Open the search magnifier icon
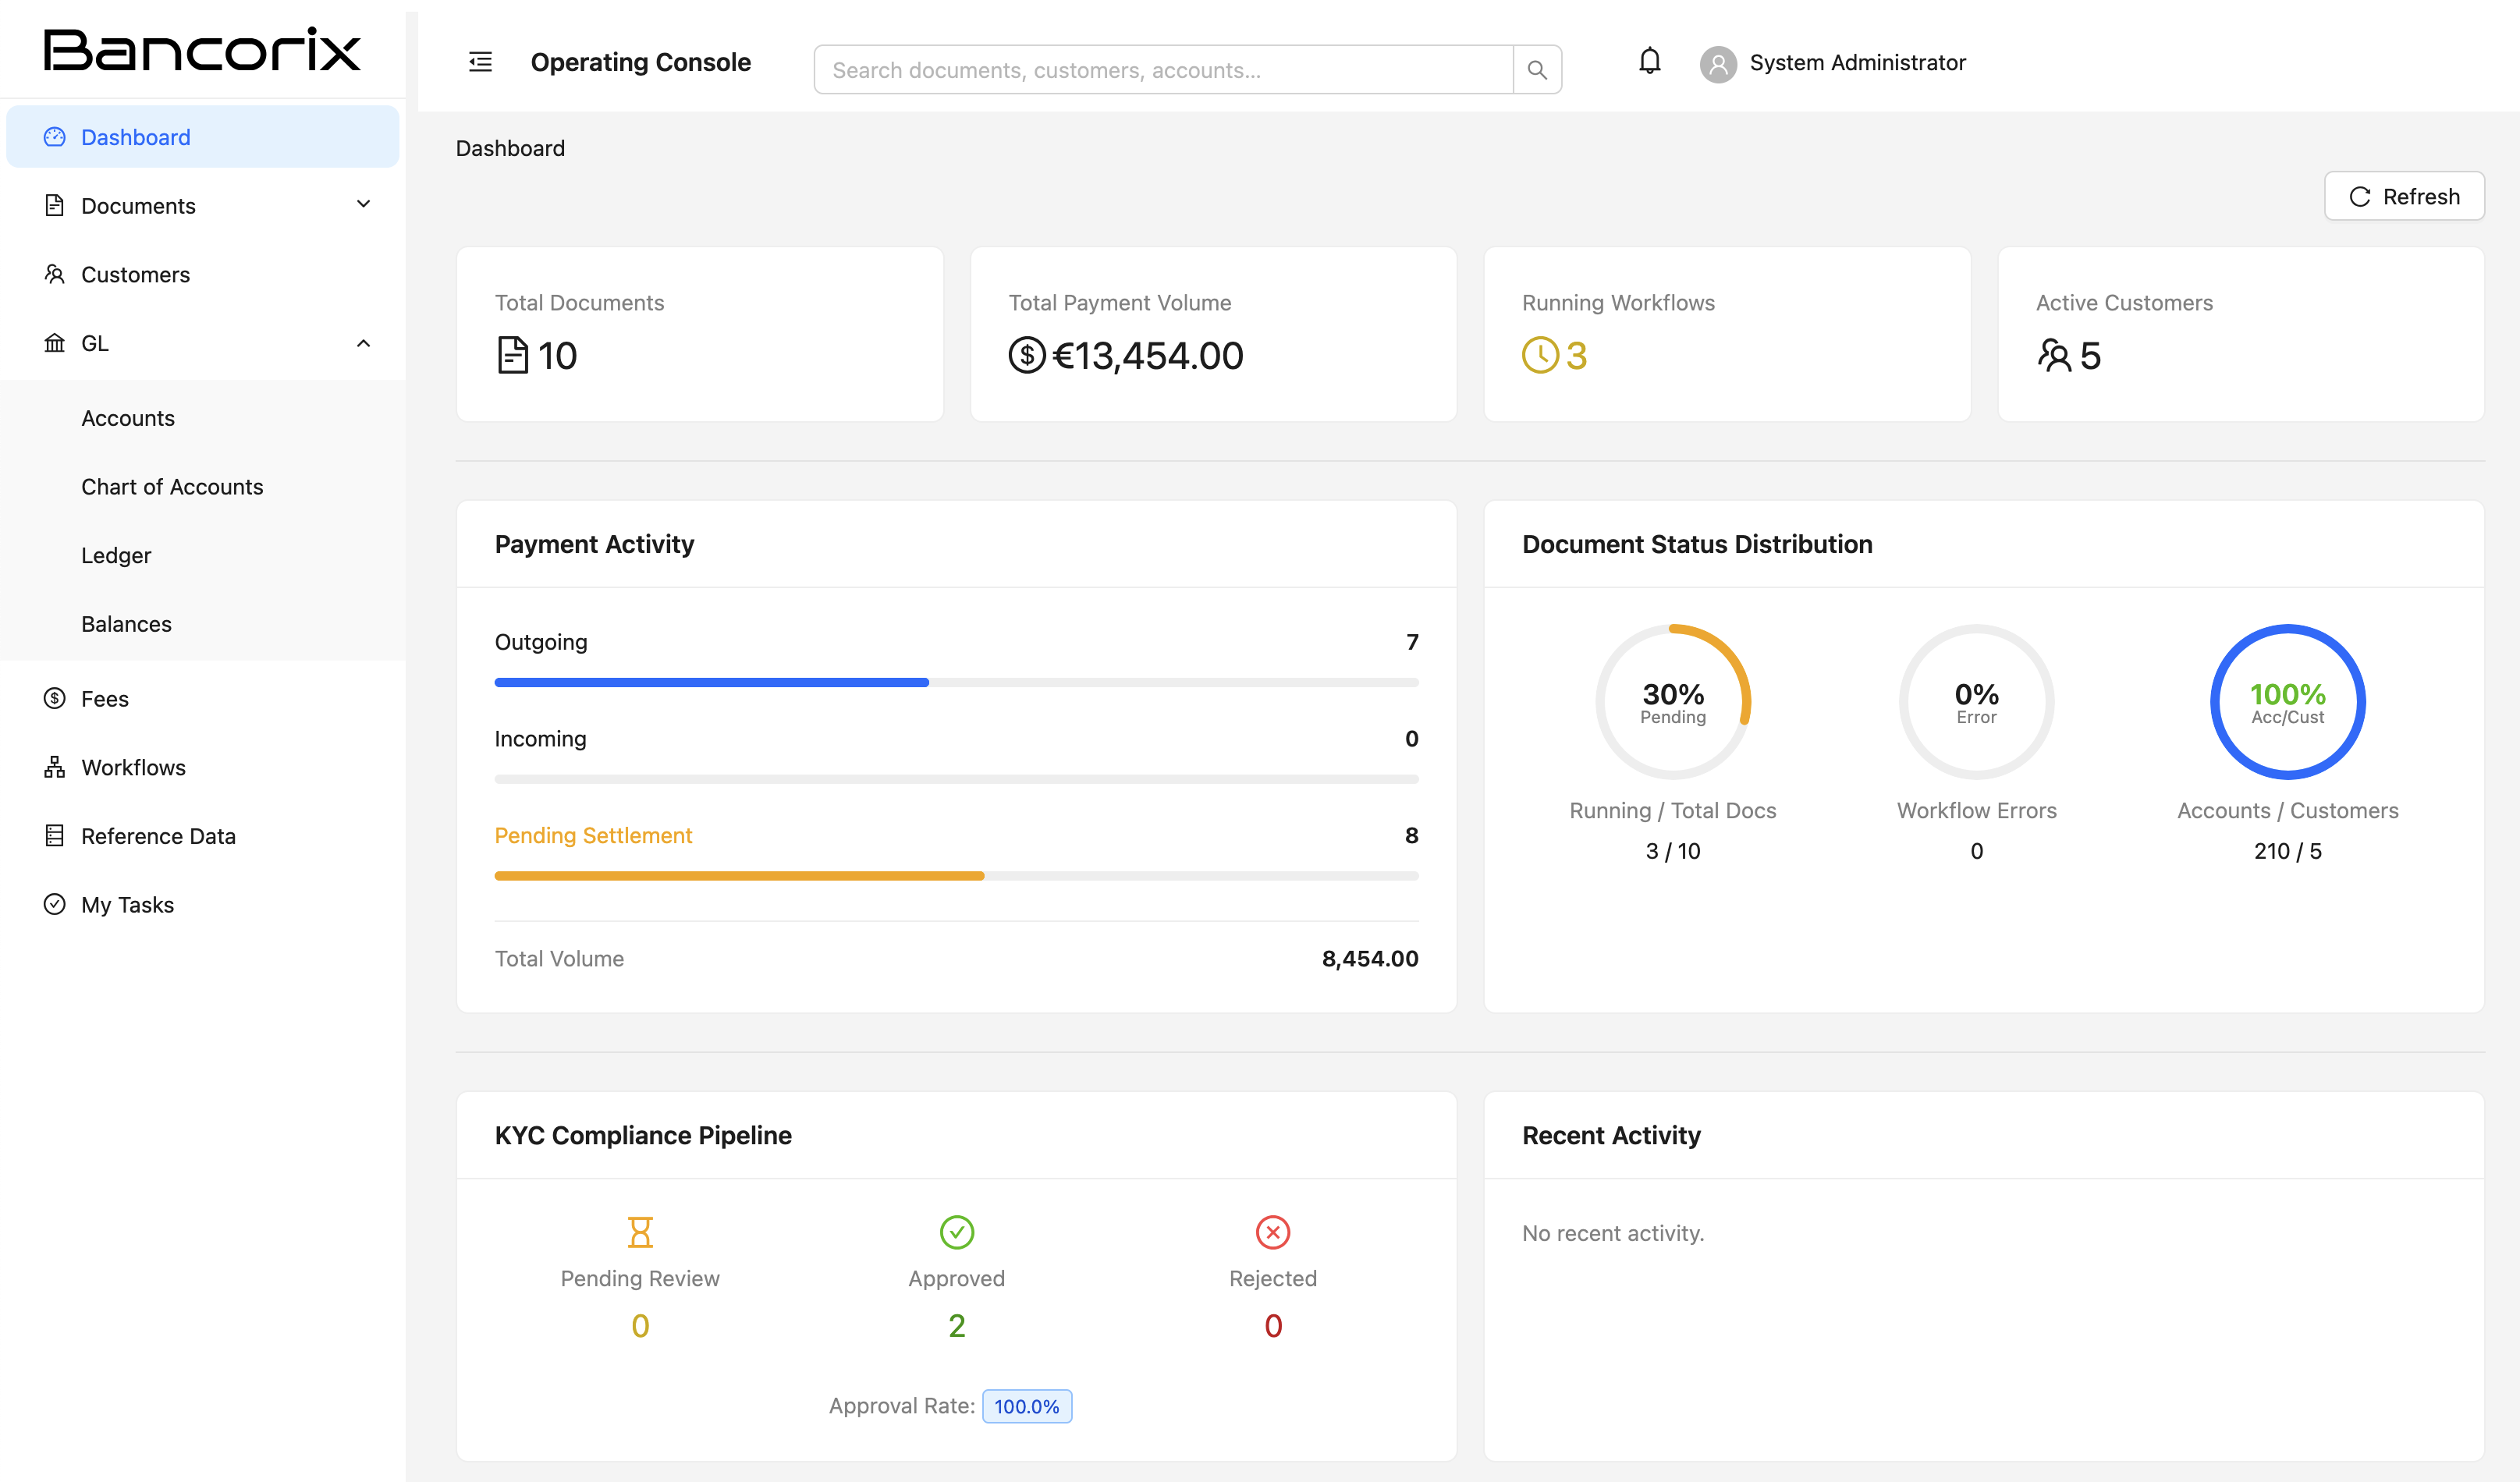Image resolution: width=2520 pixels, height=1482 pixels. point(1537,69)
